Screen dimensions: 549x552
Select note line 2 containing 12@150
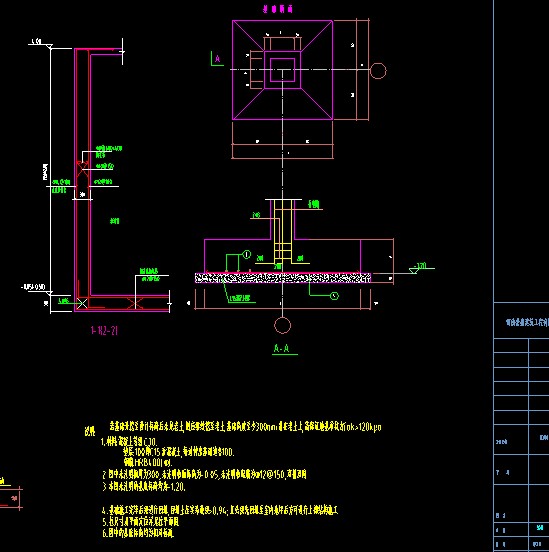click(x=204, y=475)
